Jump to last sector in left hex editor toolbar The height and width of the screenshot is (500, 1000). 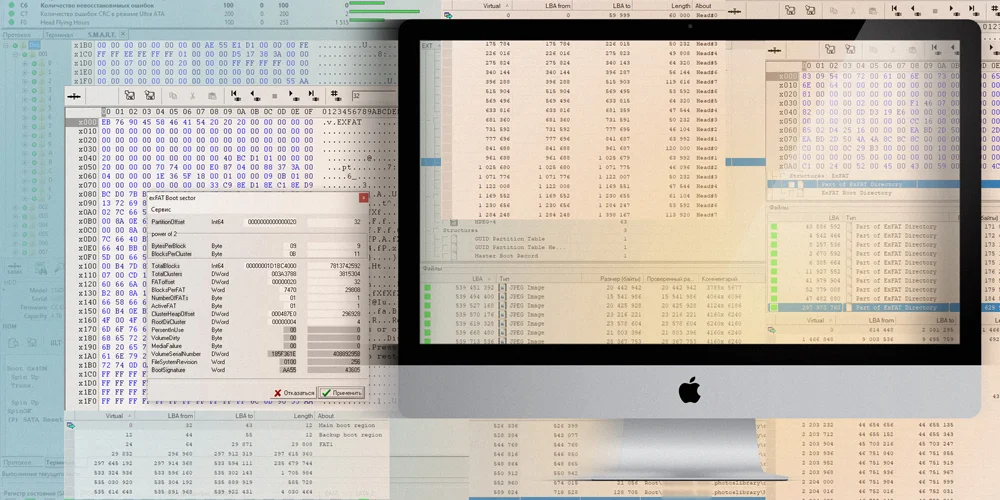[x=313, y=96]
